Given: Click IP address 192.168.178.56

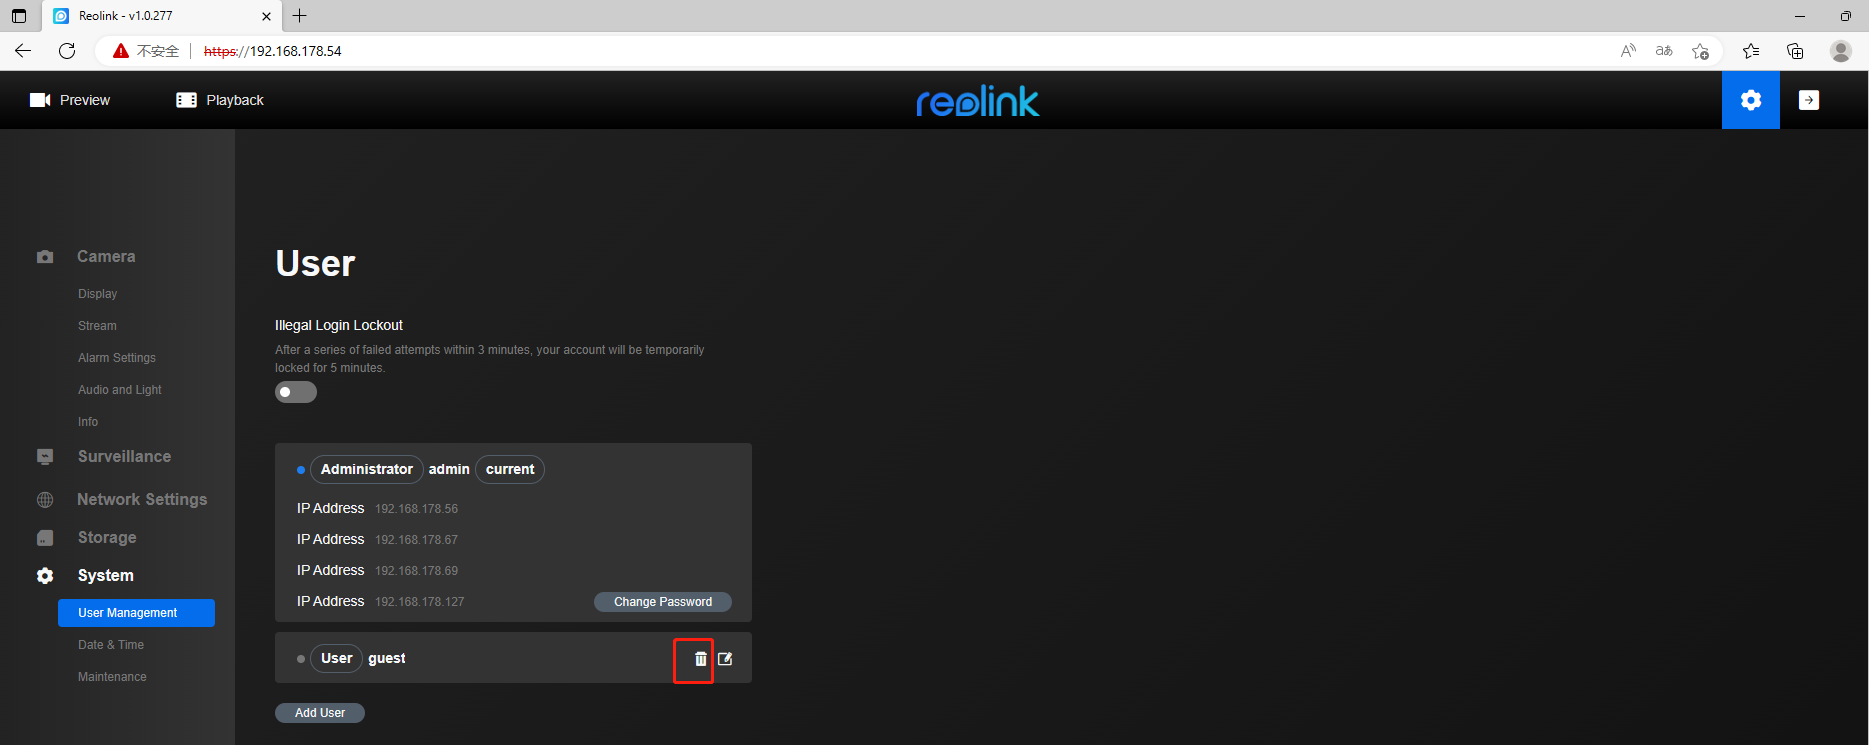Looking at the screenshot, I should [x=417, y=509].
